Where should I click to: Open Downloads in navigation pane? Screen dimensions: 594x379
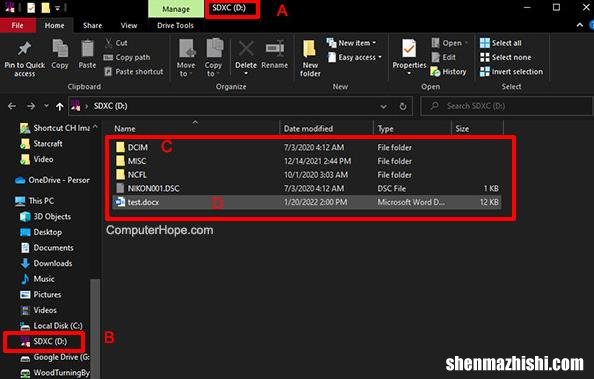coord(46,263)
